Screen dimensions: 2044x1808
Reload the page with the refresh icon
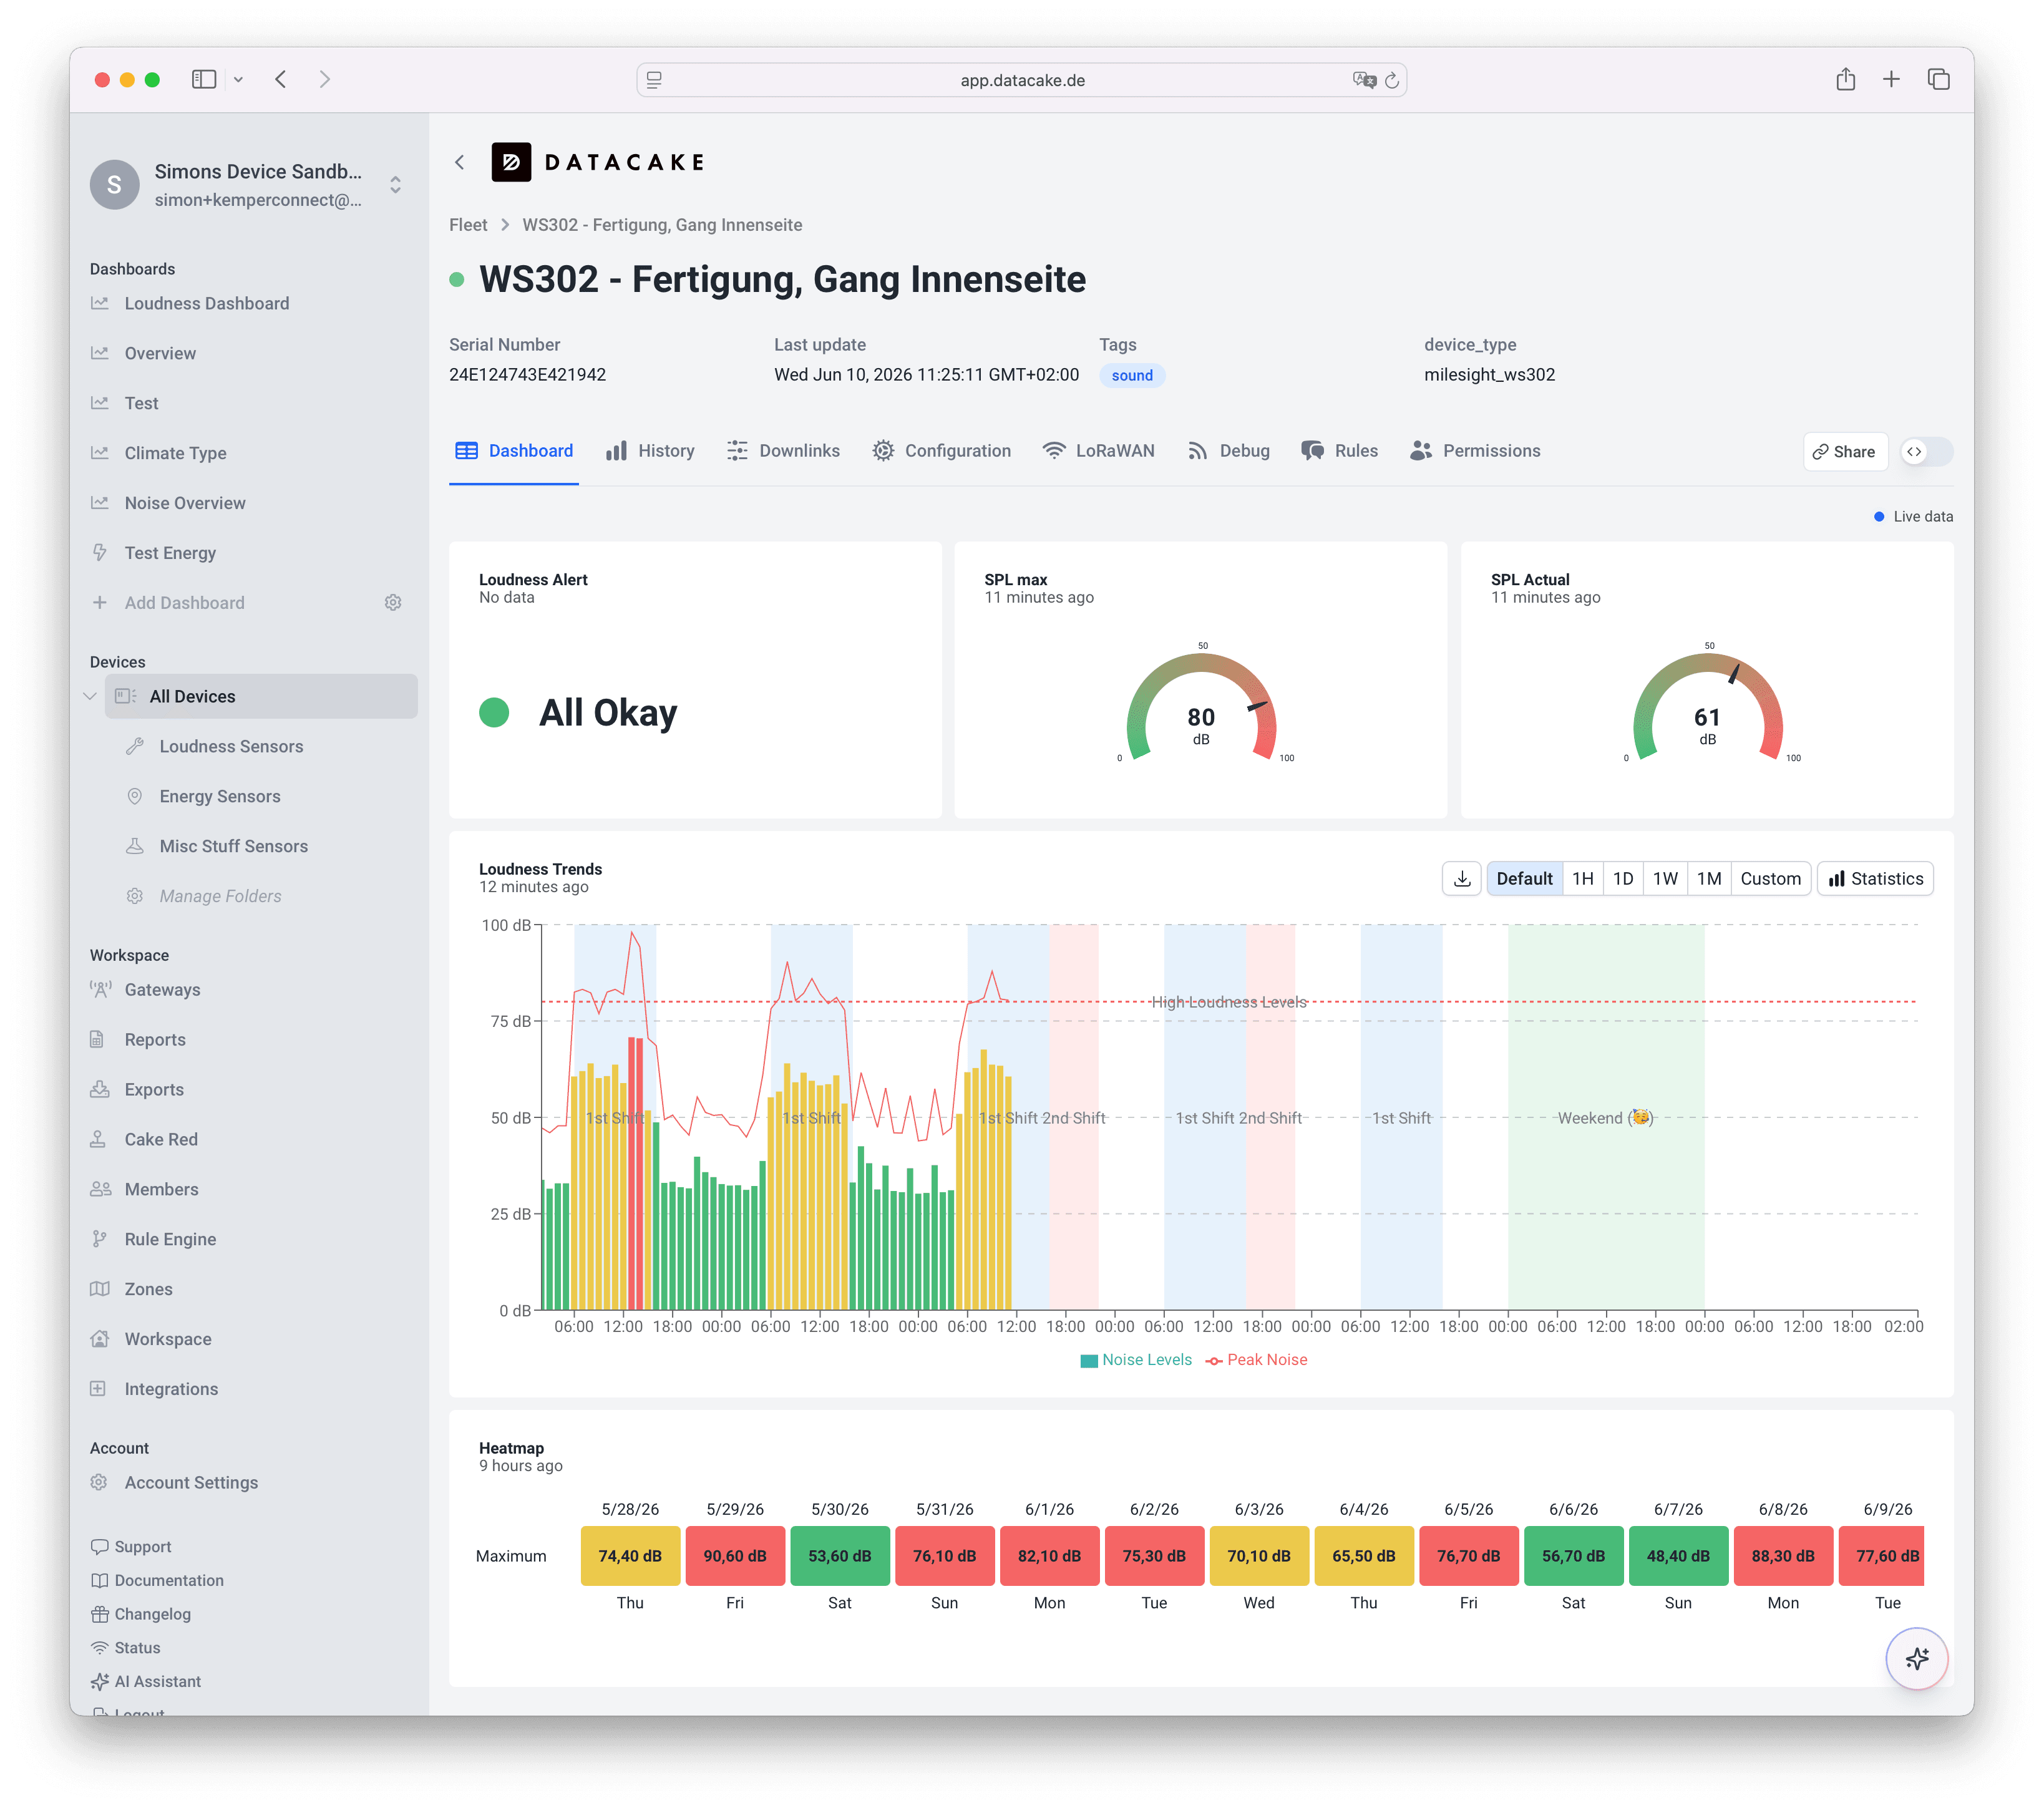coord(1391,80)
